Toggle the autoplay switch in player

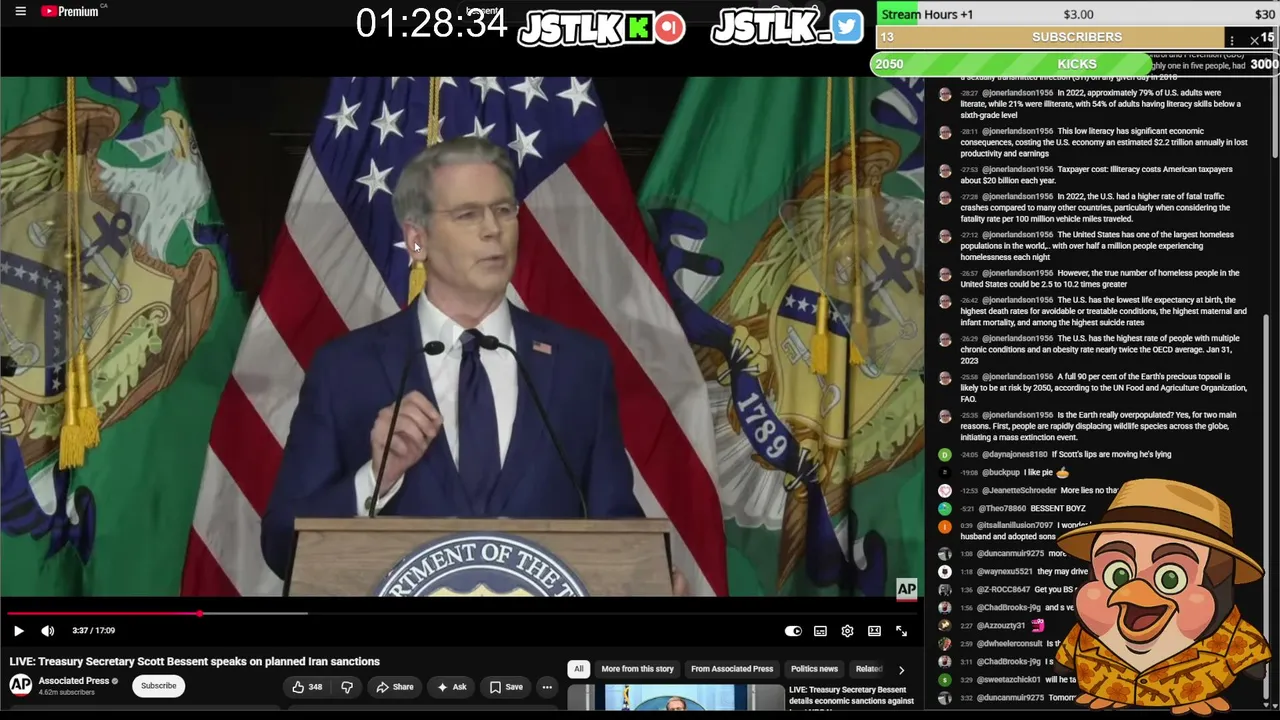793,631
